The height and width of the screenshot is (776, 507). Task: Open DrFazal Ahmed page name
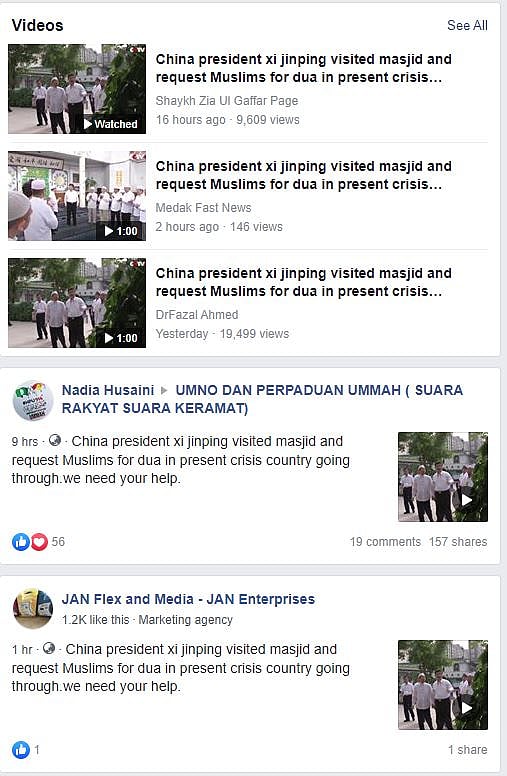tap(197, 314)
